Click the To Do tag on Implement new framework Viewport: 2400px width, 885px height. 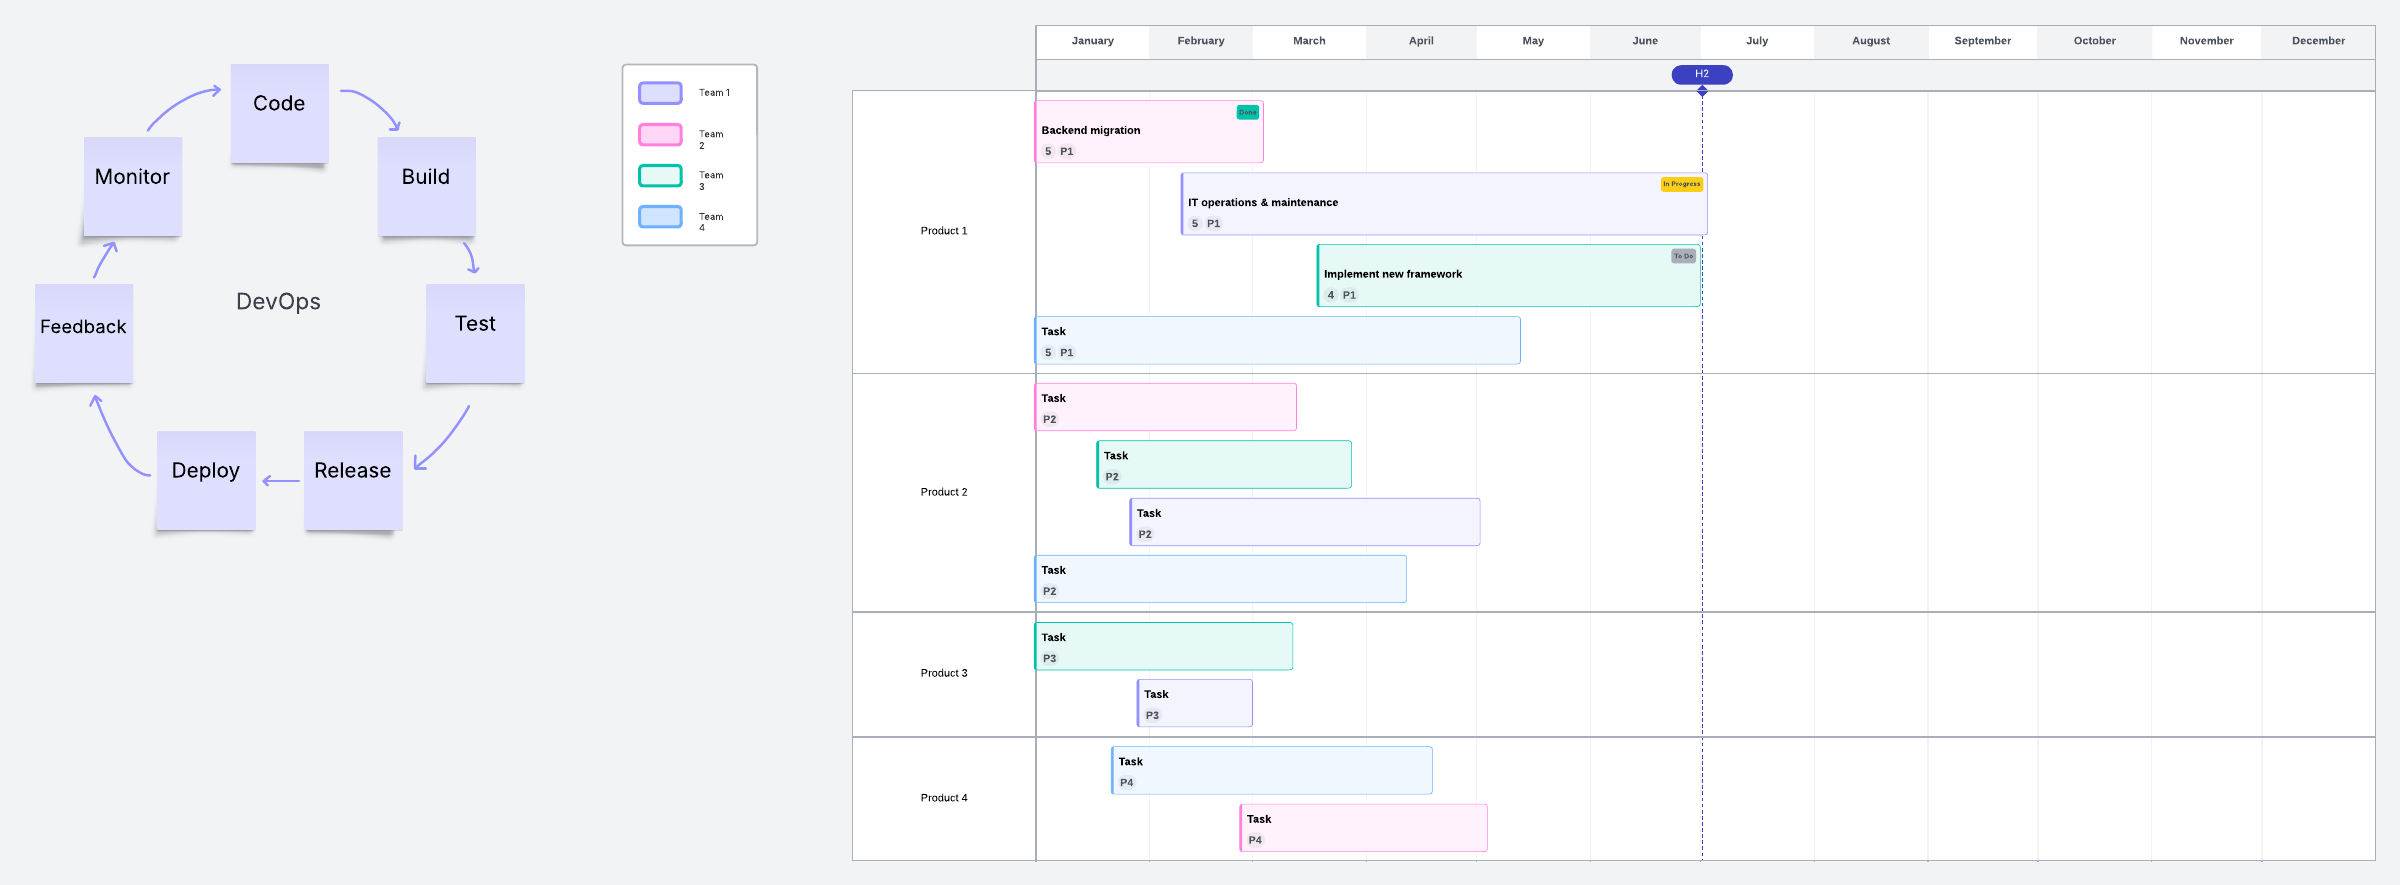coord(1683,256)
